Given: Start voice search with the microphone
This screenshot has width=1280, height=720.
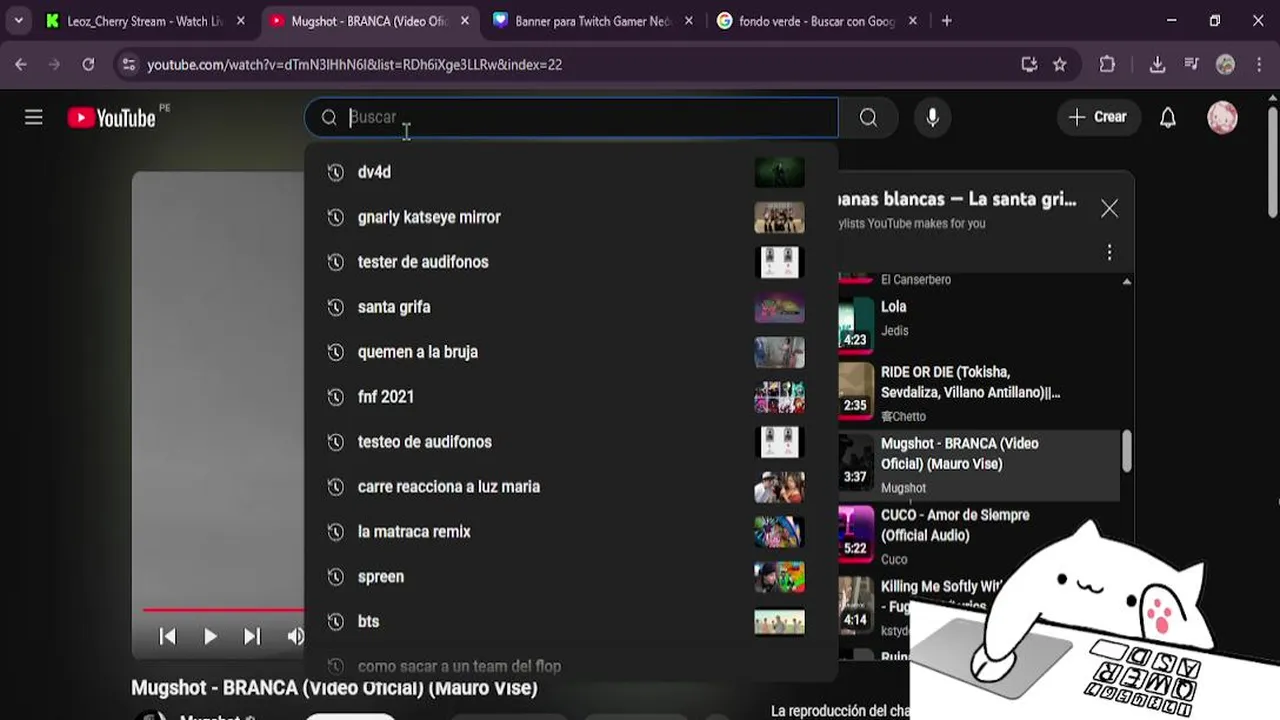Looking at the screenshot, I should pos(932,117).
